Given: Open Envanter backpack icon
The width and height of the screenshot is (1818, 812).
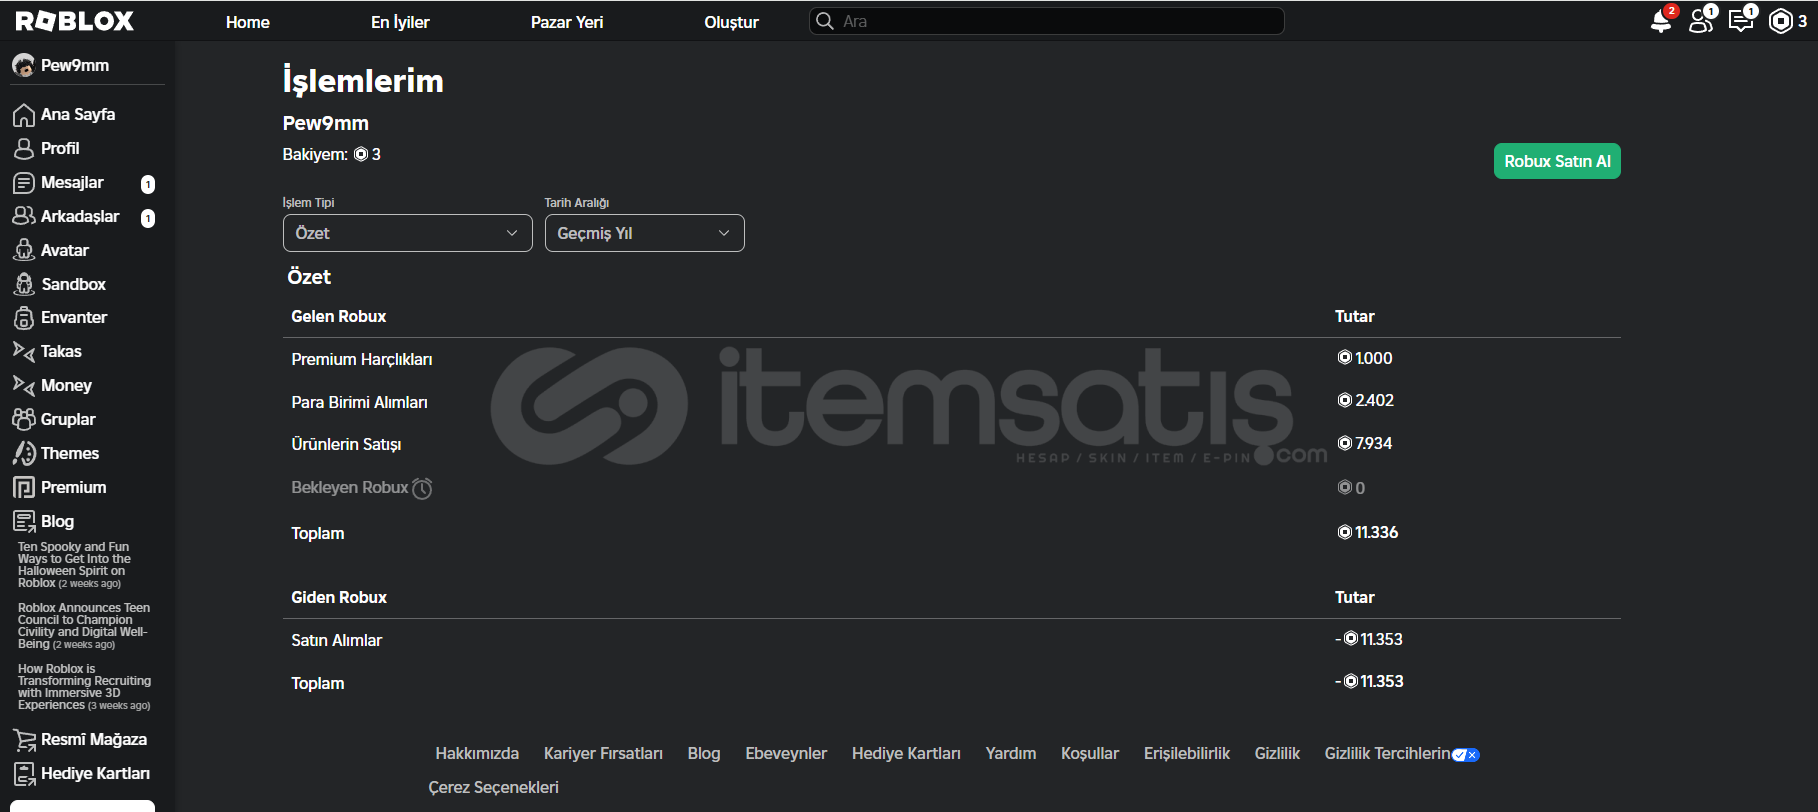Looking at the screenshot, I should [24, 318].
